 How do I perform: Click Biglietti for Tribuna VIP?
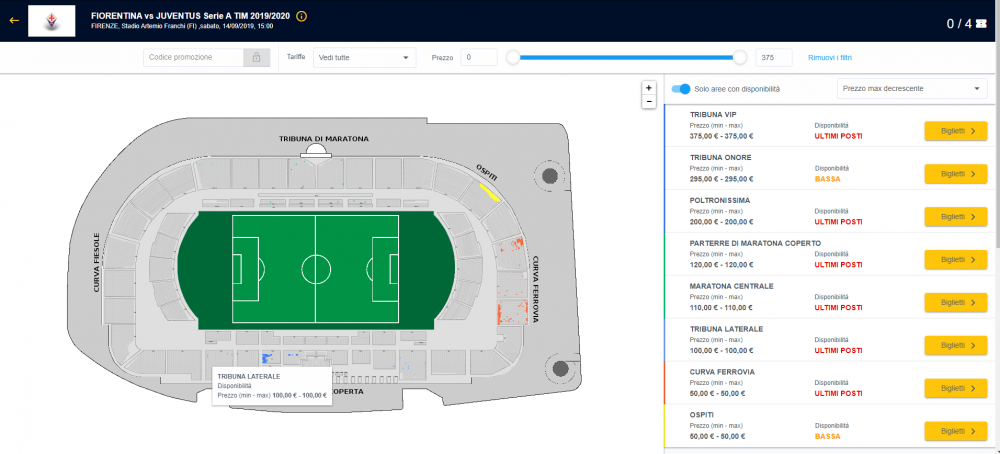955,131
